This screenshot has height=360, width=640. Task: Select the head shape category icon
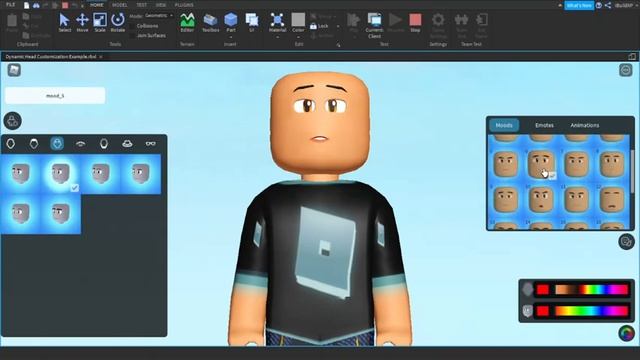[11, 144]
